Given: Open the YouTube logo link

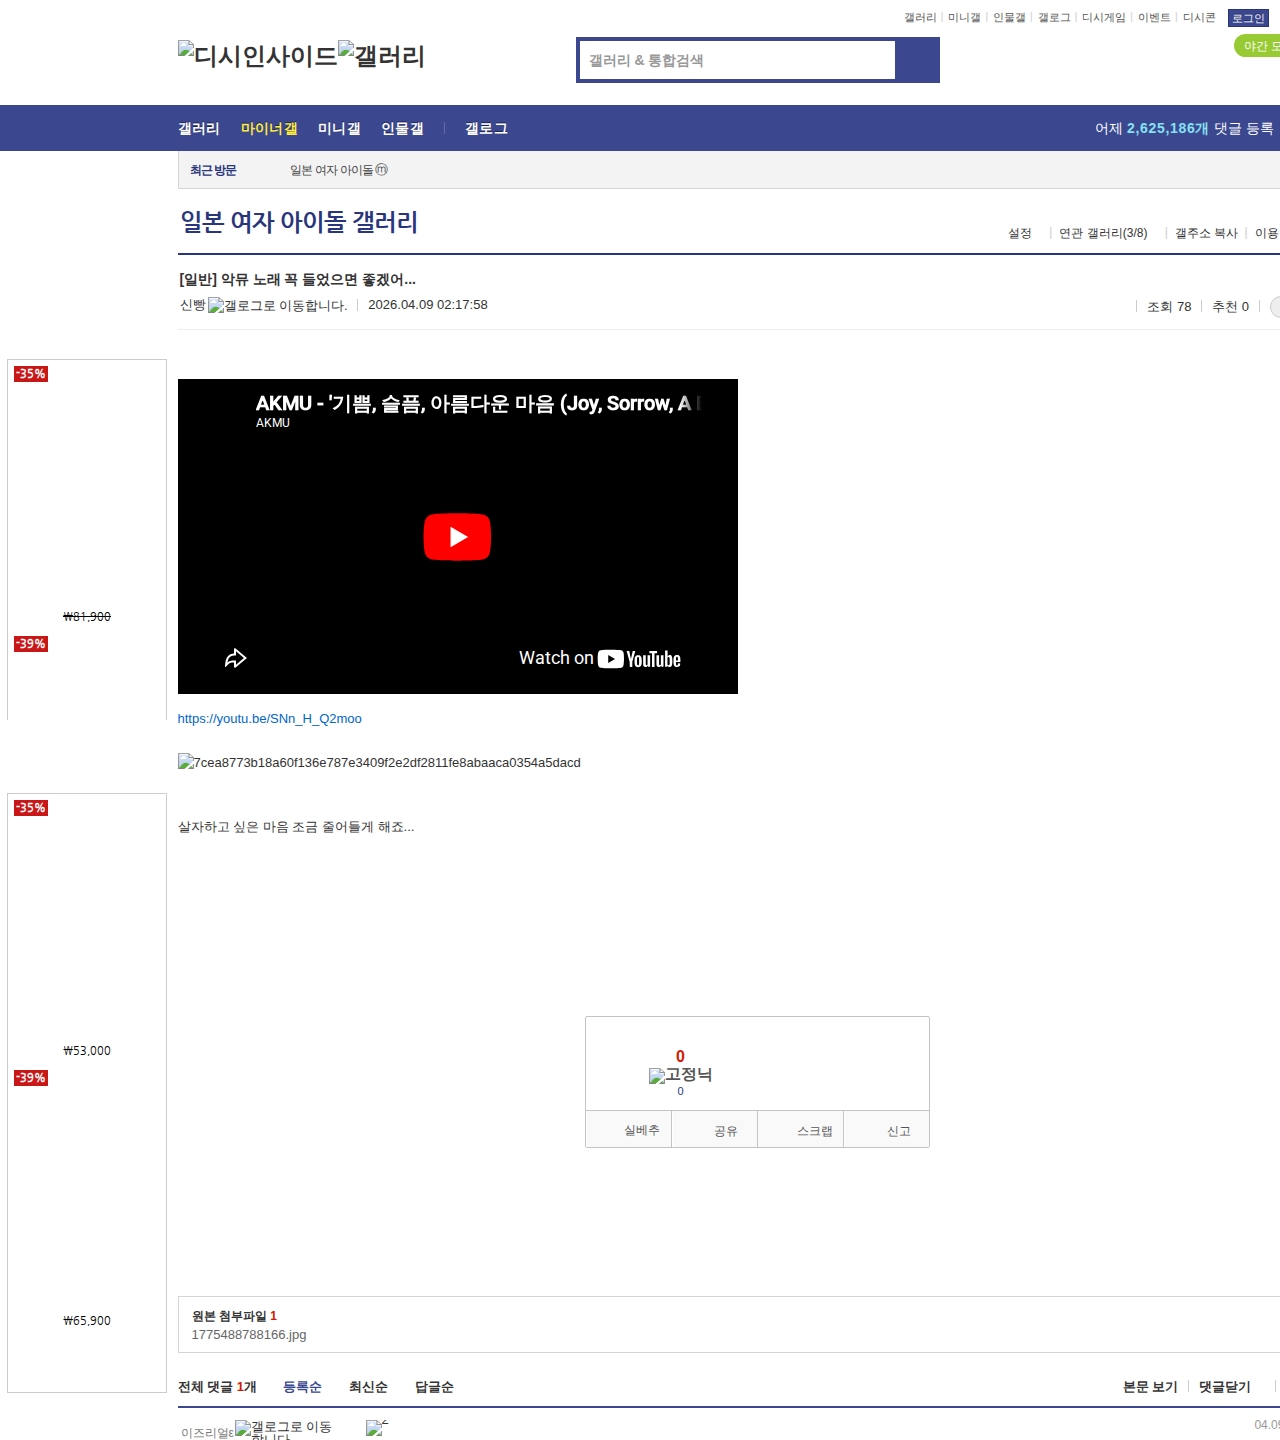Looking at the screenshot, I should (x=640, y=659).
